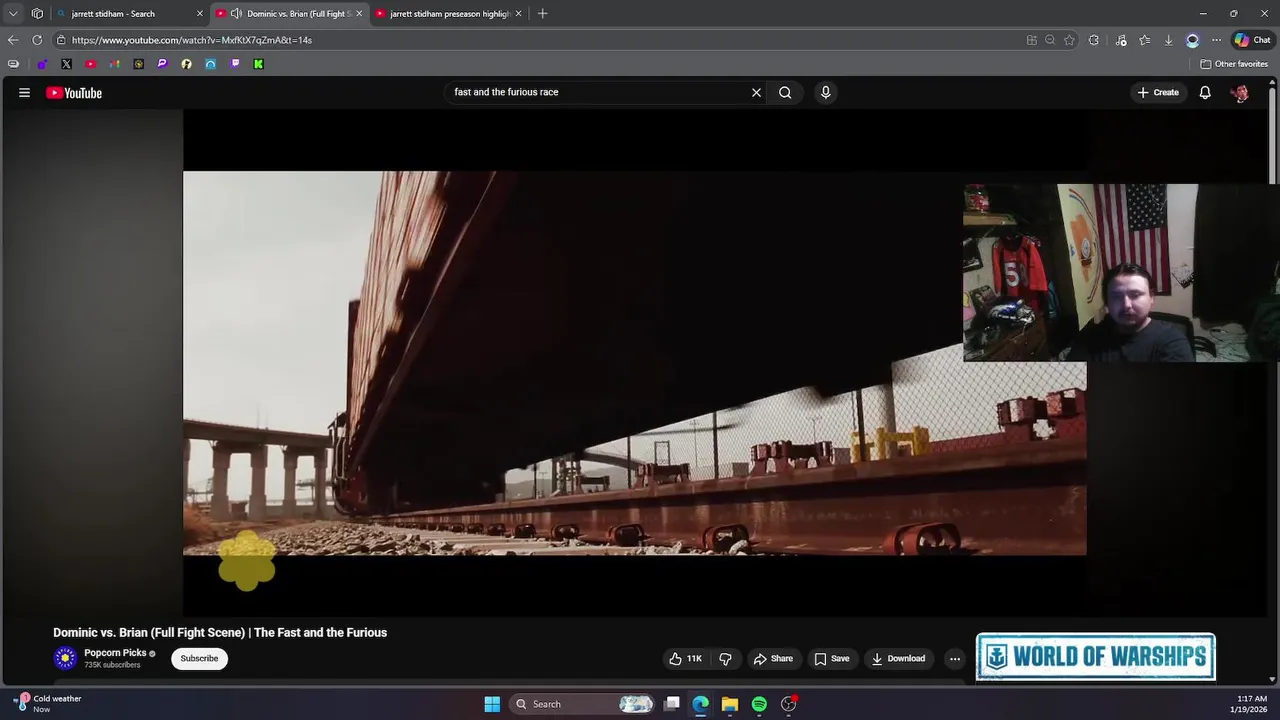Open more actions ellipsis below the video

[x=955, y=658]
